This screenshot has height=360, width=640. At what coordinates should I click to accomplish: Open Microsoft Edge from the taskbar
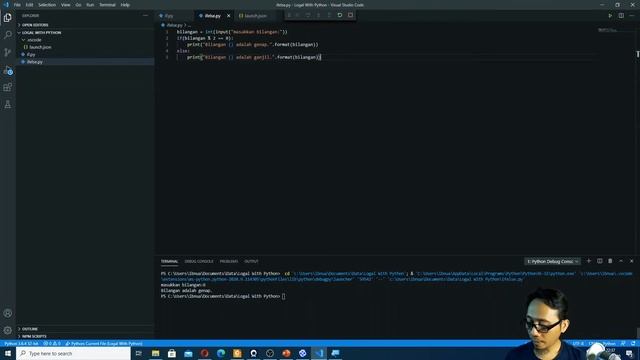click(221, 353)
